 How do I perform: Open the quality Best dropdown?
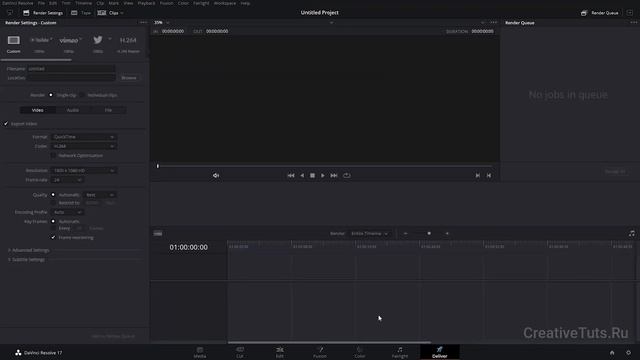(100, 195)
